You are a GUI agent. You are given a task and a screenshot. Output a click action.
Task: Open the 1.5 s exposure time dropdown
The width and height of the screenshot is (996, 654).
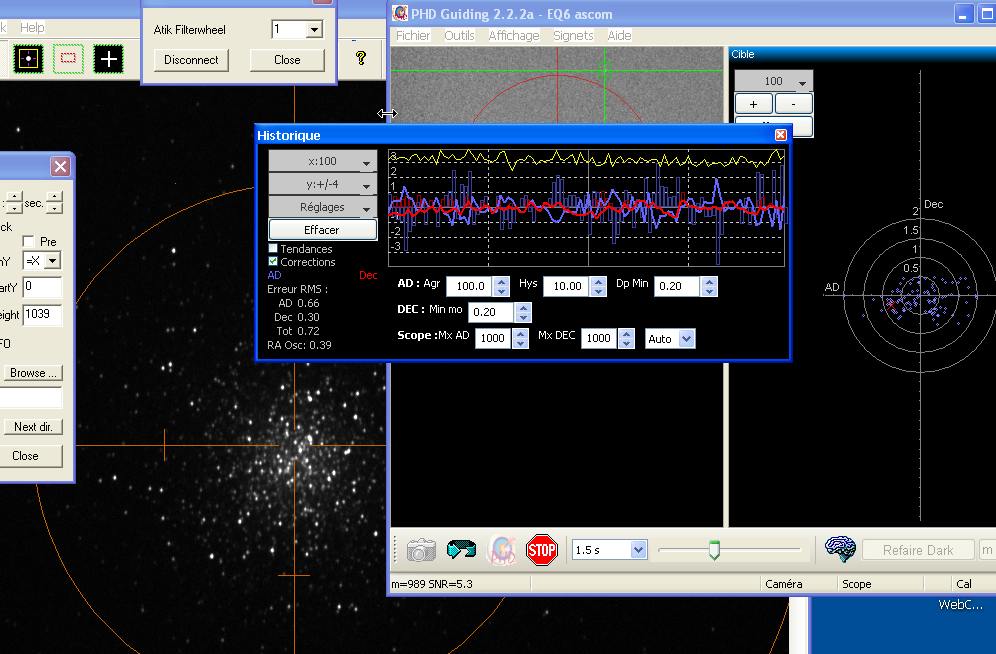click(x=637, y=550)
